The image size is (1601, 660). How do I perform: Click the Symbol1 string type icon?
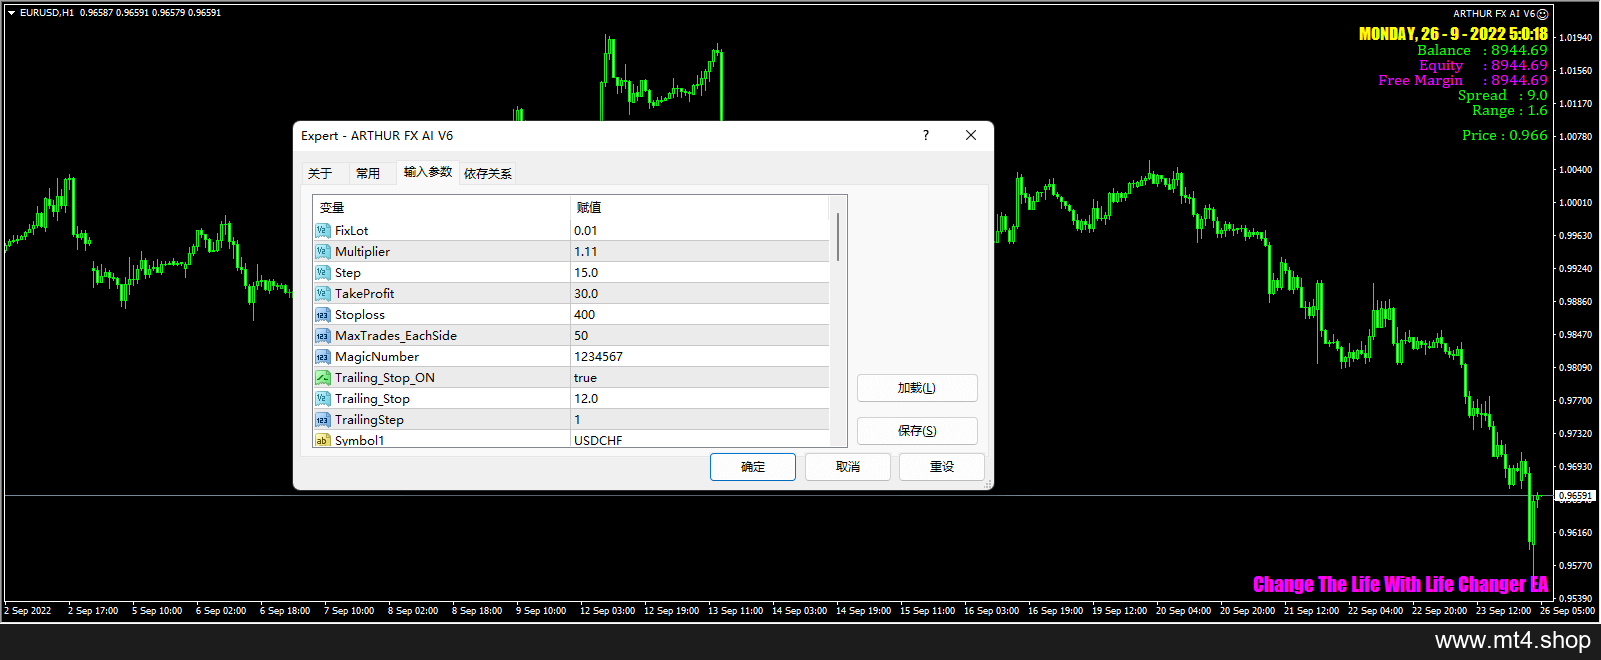(x=322, y=440)
